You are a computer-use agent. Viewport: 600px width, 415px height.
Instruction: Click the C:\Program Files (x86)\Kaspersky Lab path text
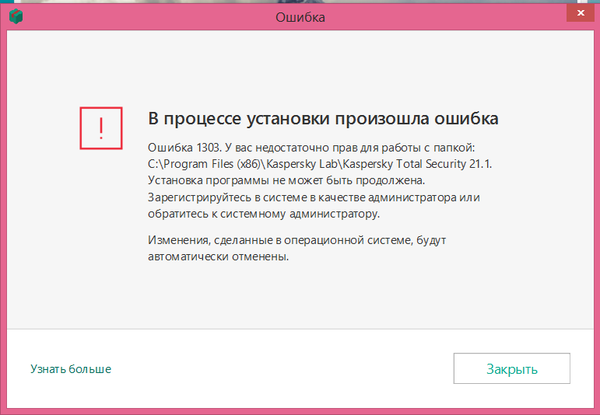(x=320, y=164)
